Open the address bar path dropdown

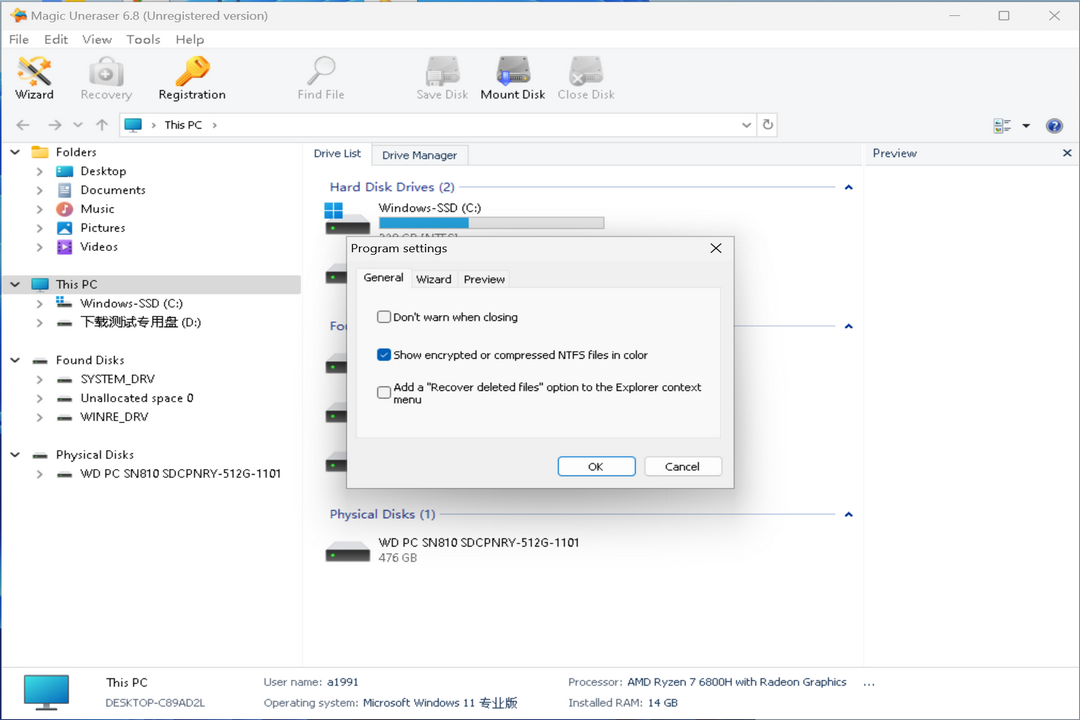(x=746, y=125)
